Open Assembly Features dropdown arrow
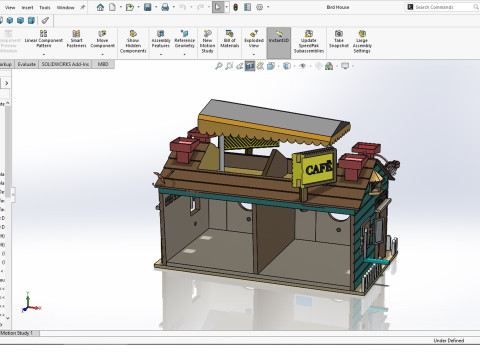Screen dimensions: 480x360 (161, 54)
